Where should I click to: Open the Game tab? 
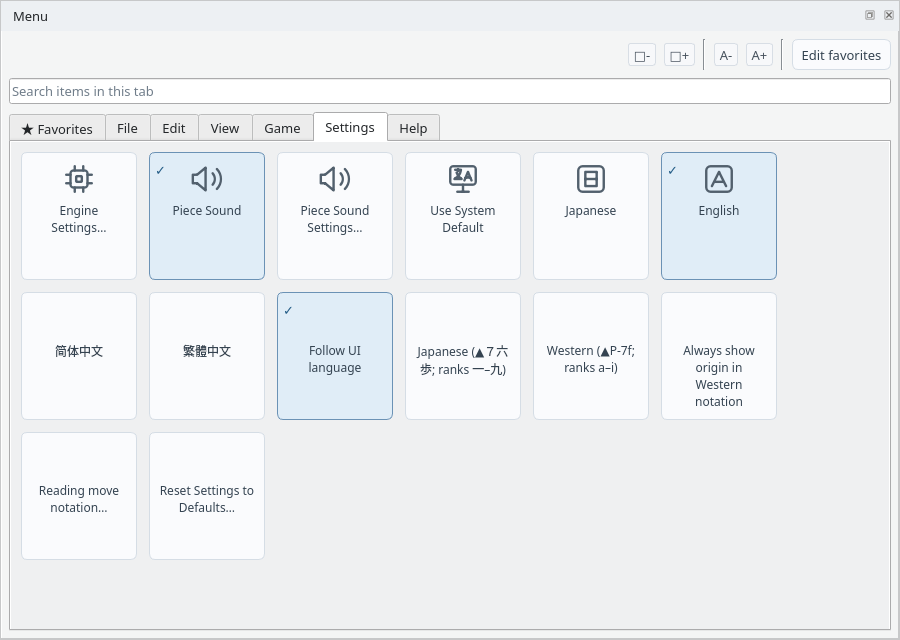(x=282, y=129)
